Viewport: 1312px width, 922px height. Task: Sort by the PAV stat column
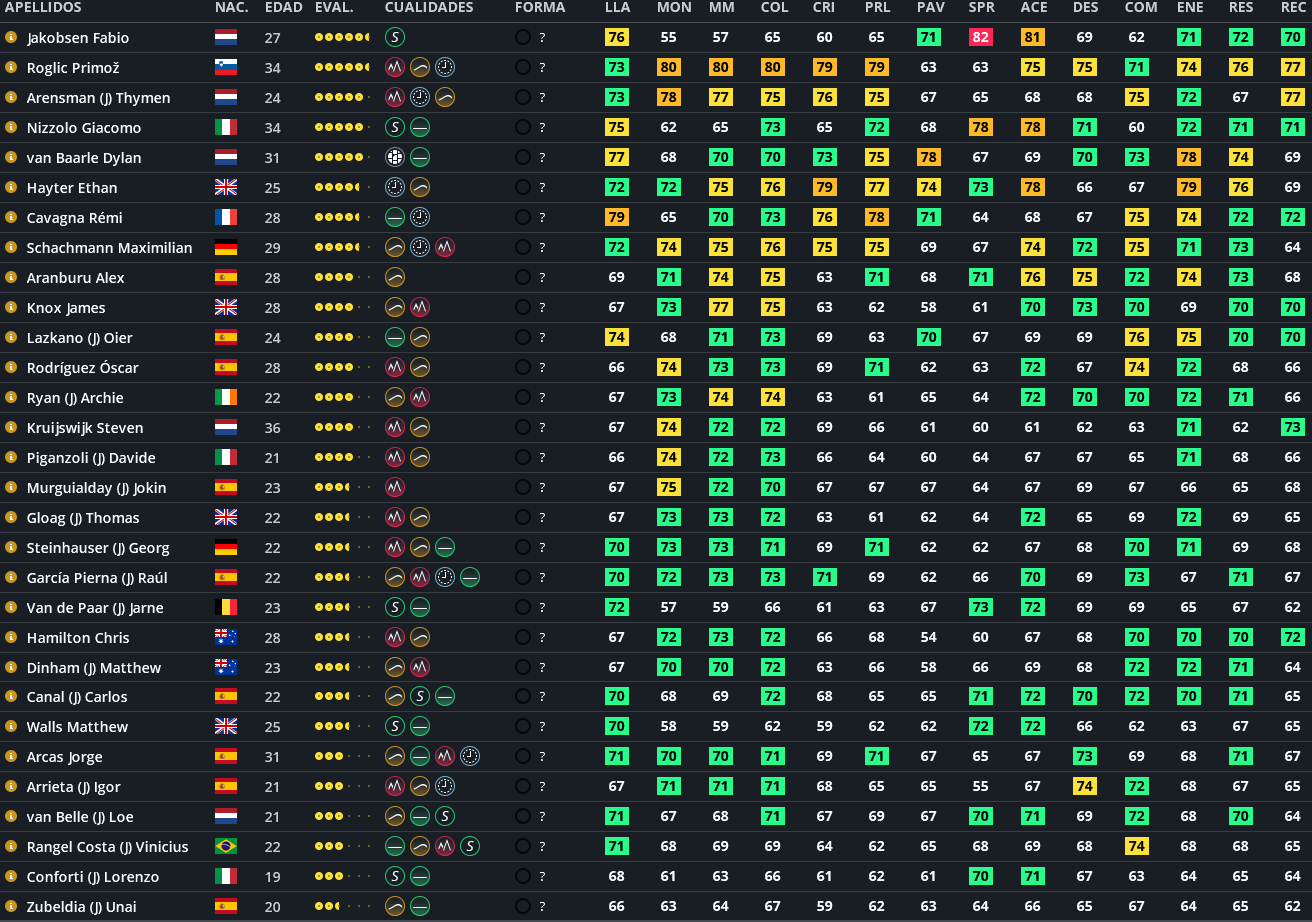(x=931, y=8)
